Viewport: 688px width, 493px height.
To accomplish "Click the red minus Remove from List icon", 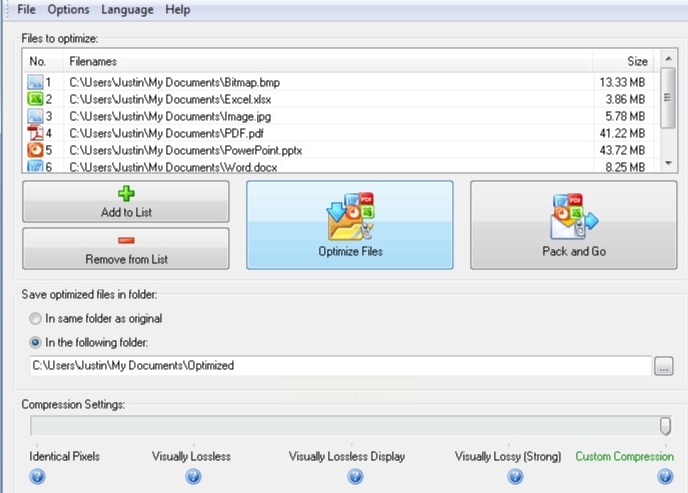I will tap(126, 240).
